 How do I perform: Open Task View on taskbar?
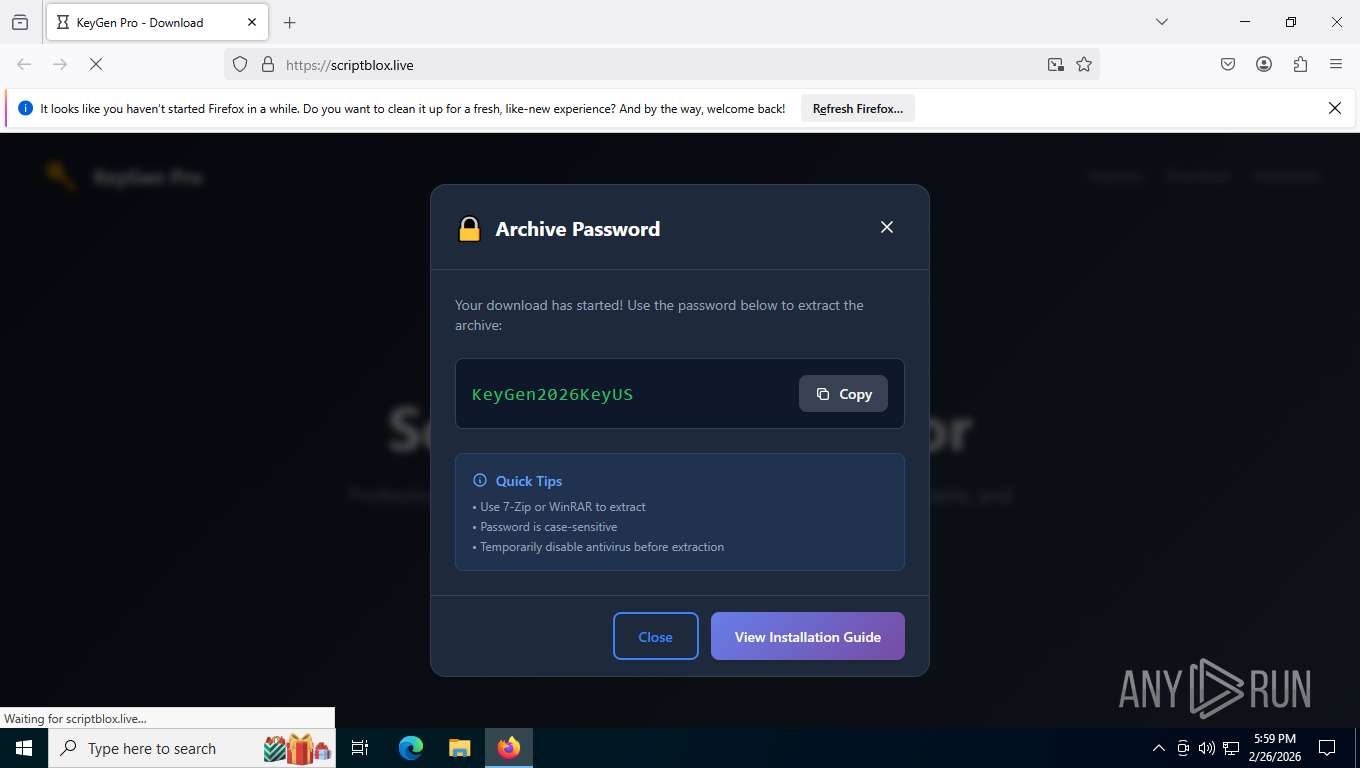[360, 748]
